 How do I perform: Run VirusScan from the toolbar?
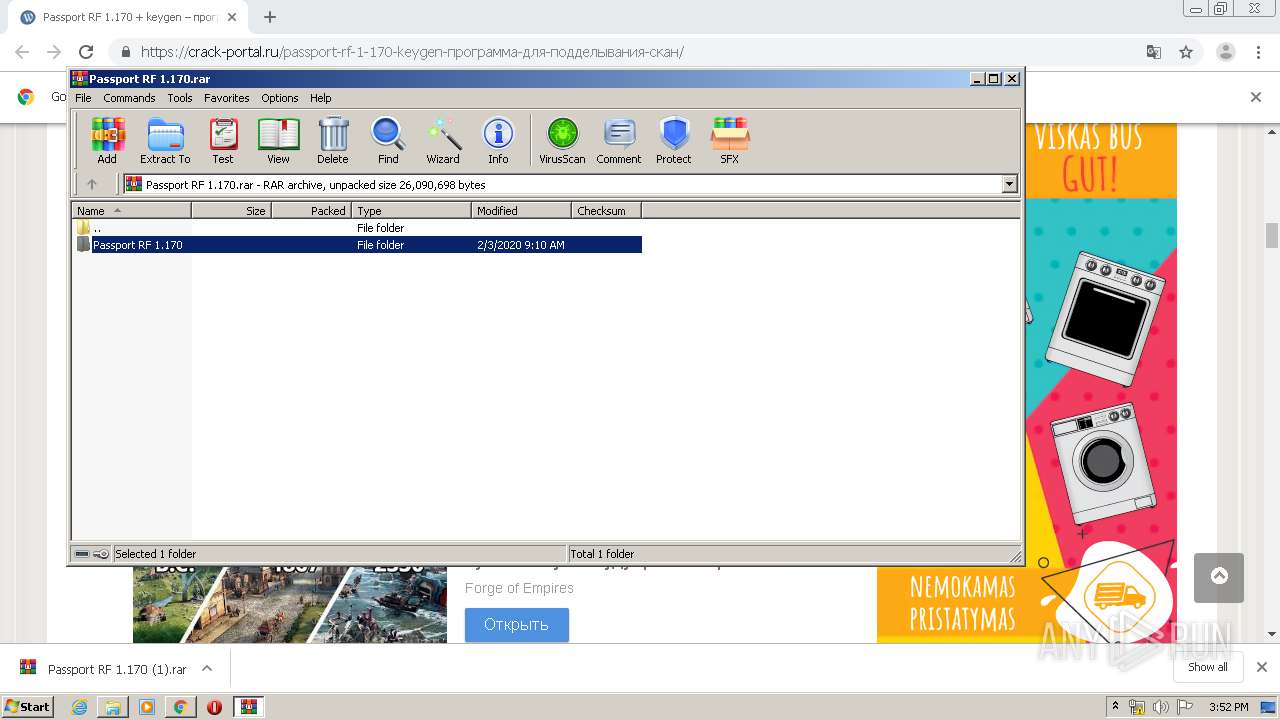[x=562, y=140]
